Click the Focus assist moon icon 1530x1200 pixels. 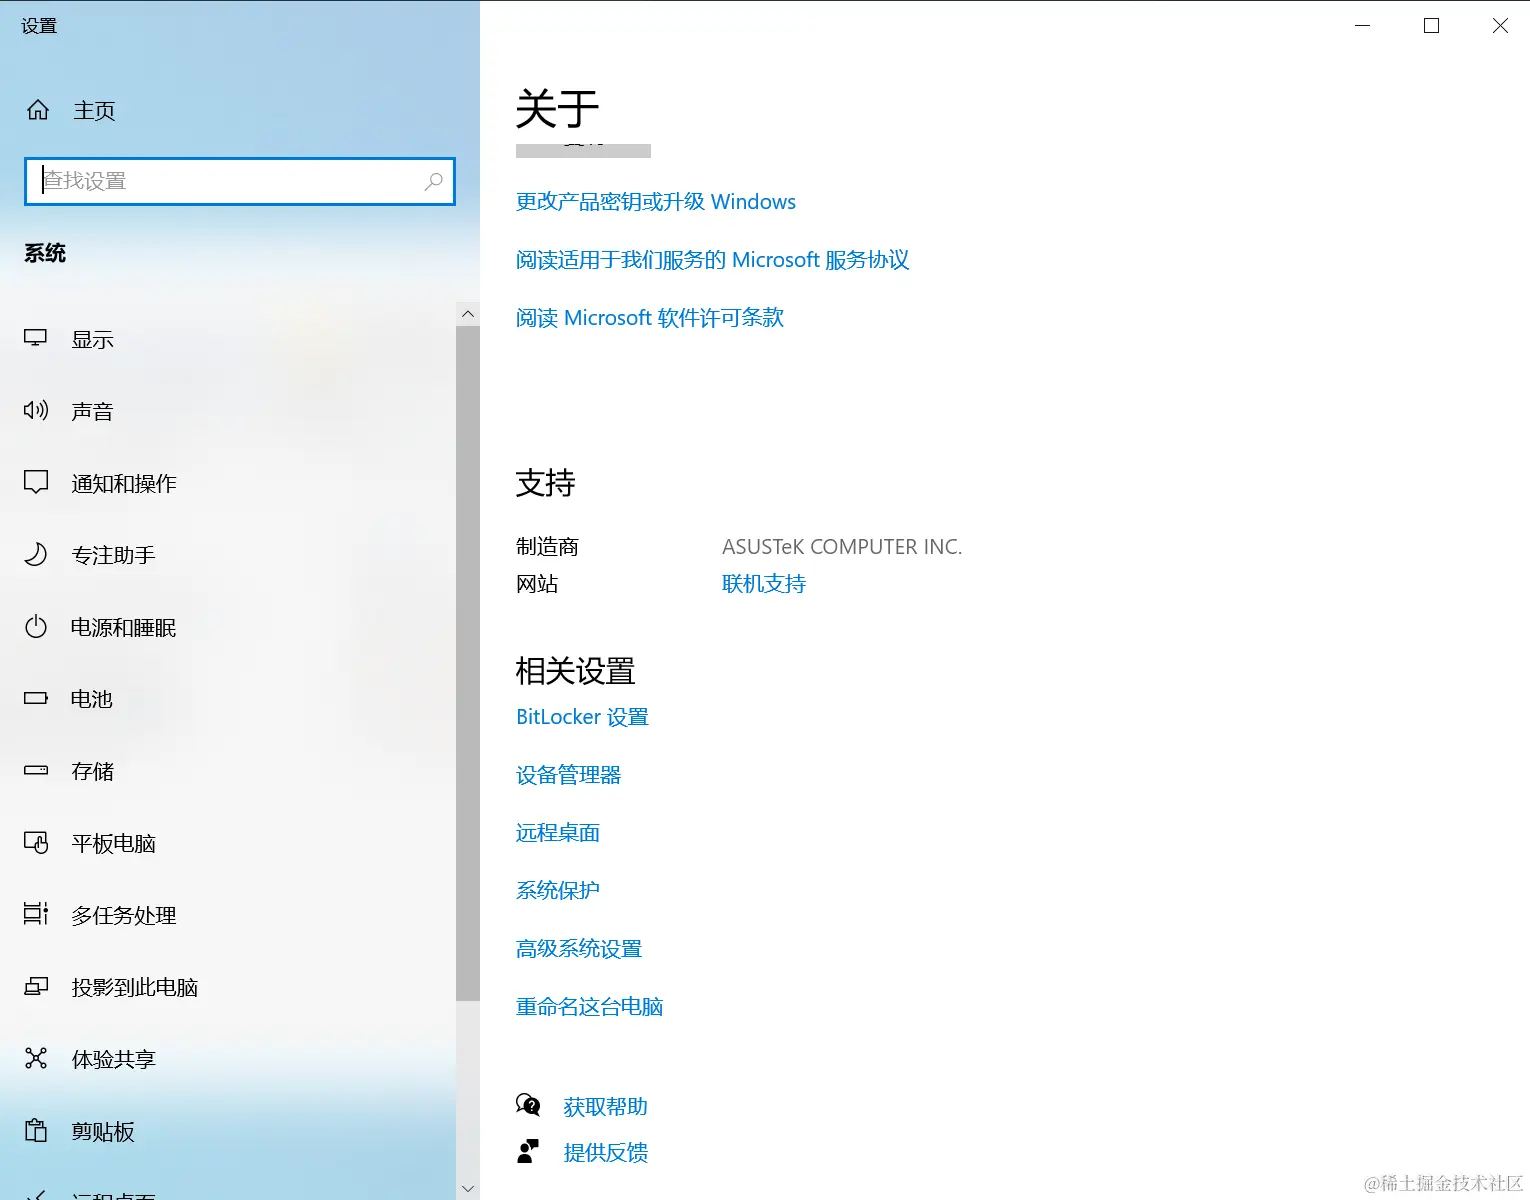pos(36,554)
